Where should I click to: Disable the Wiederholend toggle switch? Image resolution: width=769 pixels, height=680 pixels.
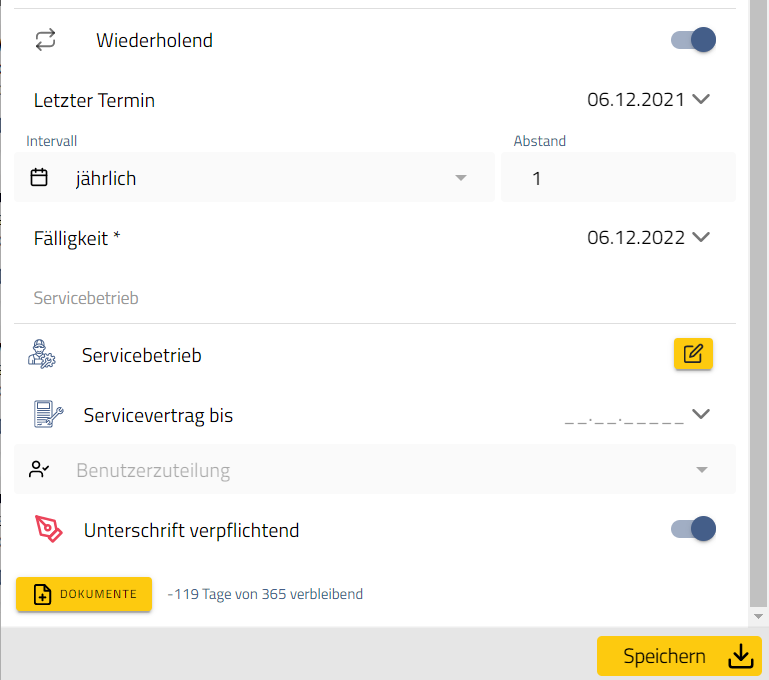[694, 40]
